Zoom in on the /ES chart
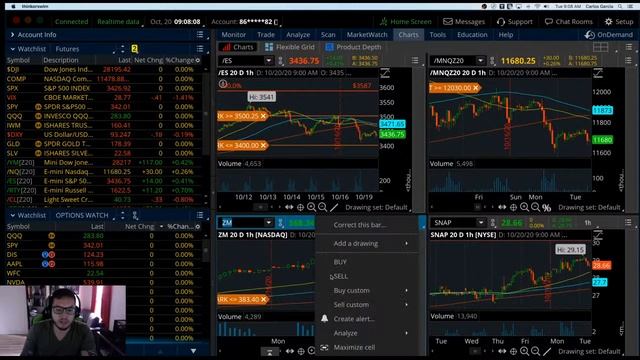The width and height of the screenshot is (640, 360). 311,207
